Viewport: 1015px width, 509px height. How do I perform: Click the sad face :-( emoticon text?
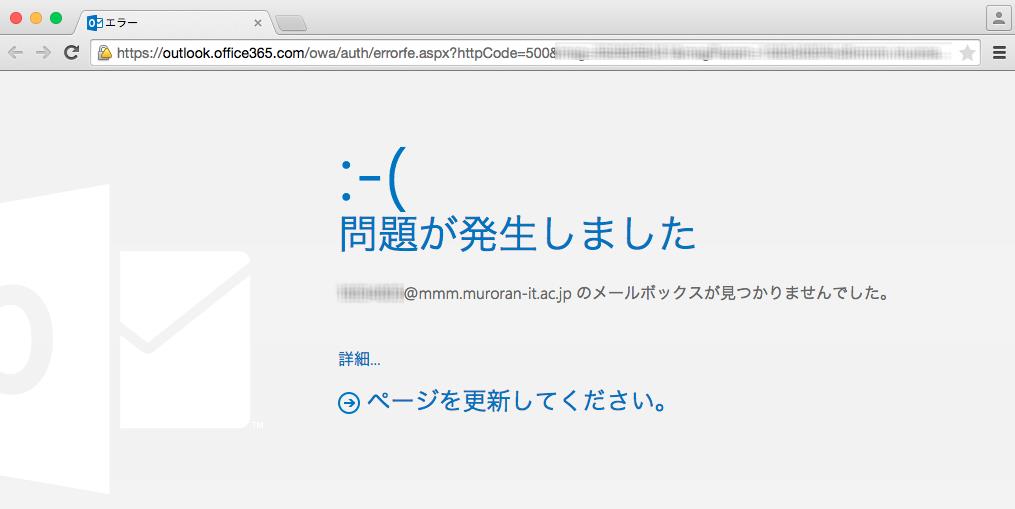[372, 179]
